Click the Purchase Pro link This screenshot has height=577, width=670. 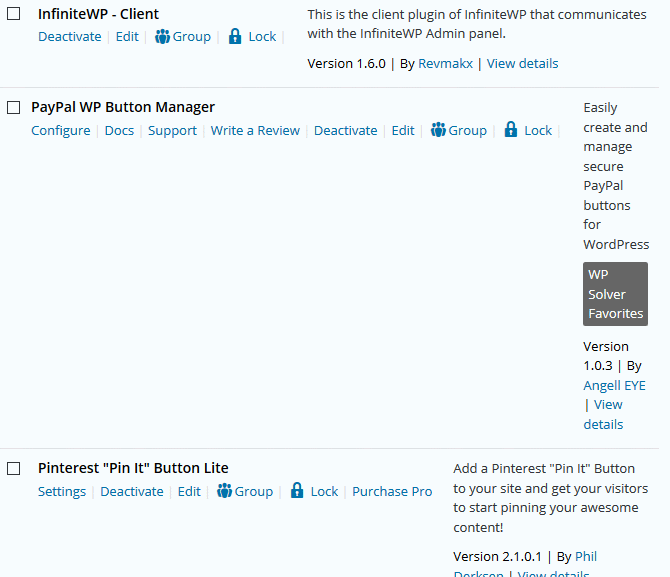coord(392,492)
